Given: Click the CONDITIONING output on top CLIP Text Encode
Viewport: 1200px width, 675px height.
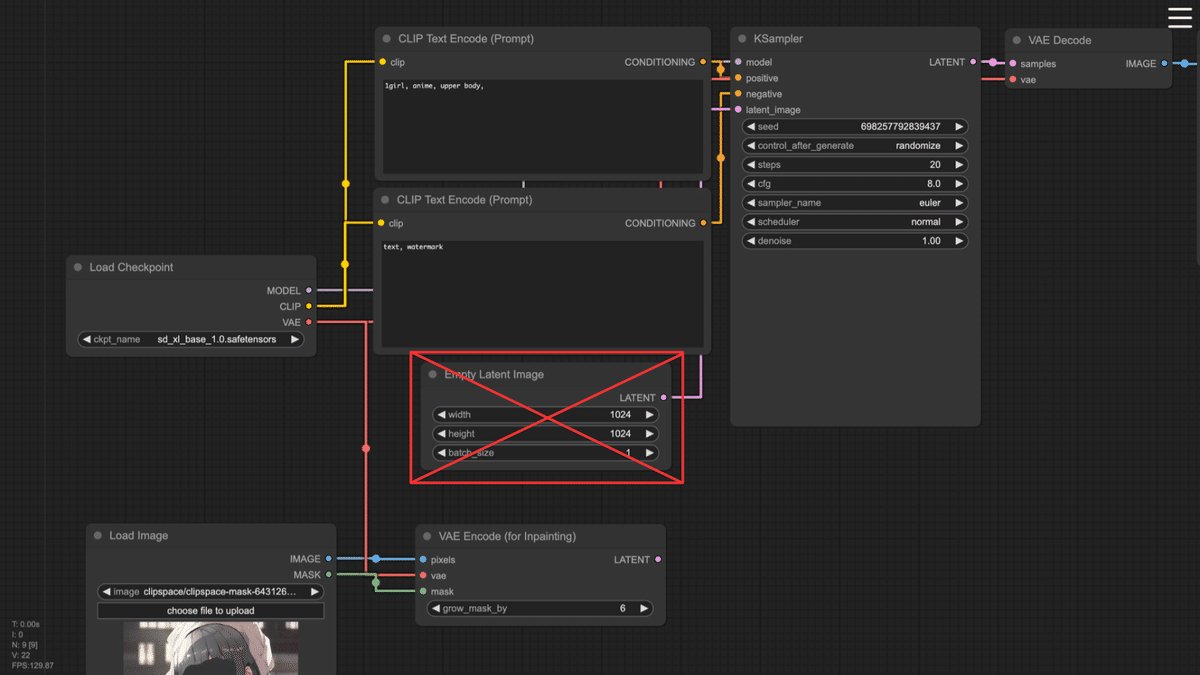Looking at the screenshot, I should point(705,62).
